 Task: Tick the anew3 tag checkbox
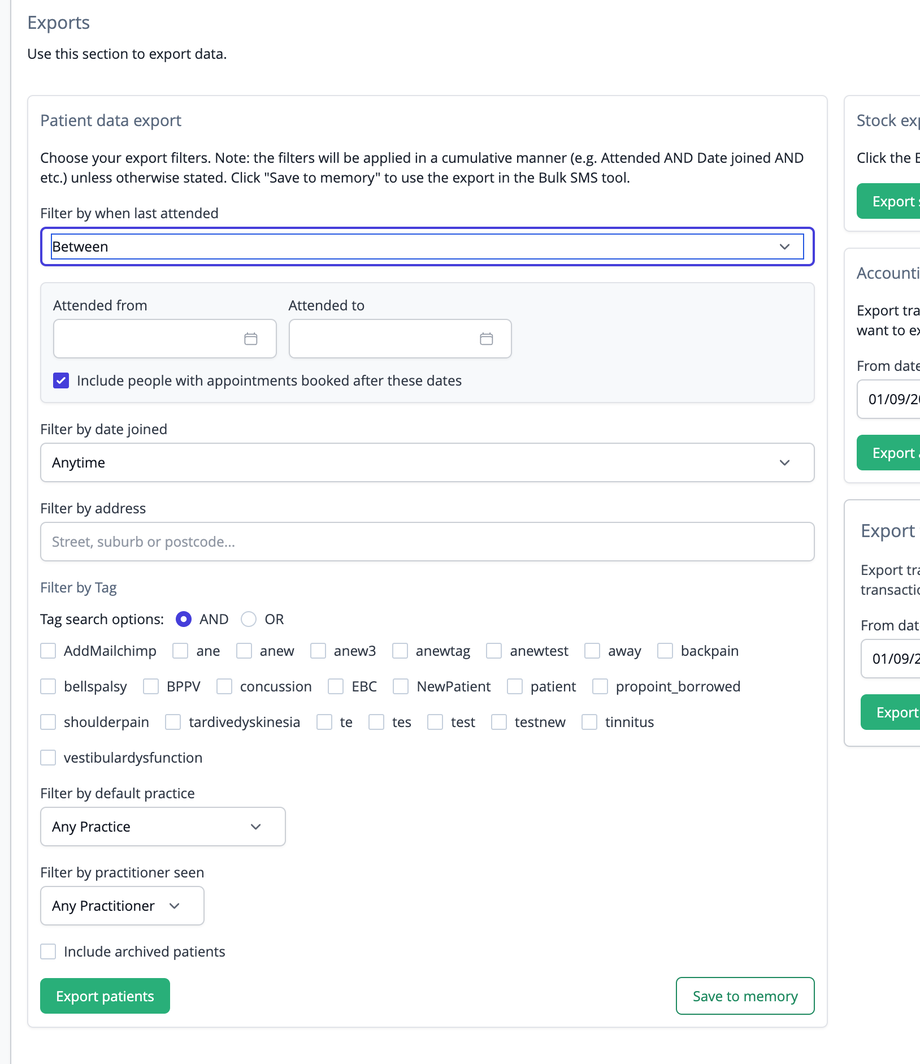[x=318, y=651]
